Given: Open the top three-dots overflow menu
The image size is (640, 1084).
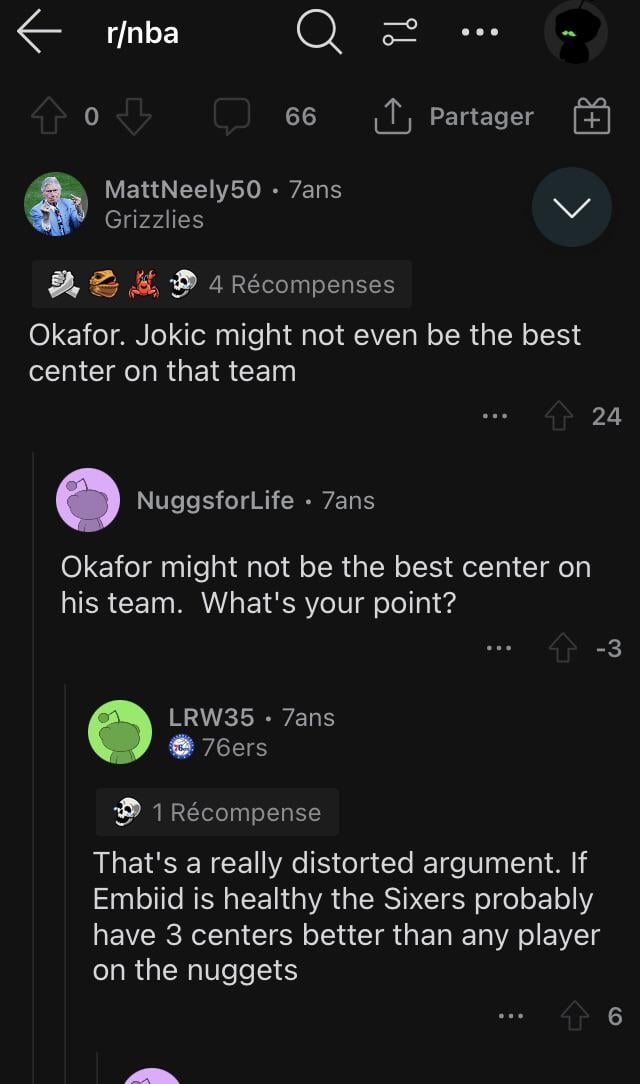Looking at the screenshot, I should point(480,33).
